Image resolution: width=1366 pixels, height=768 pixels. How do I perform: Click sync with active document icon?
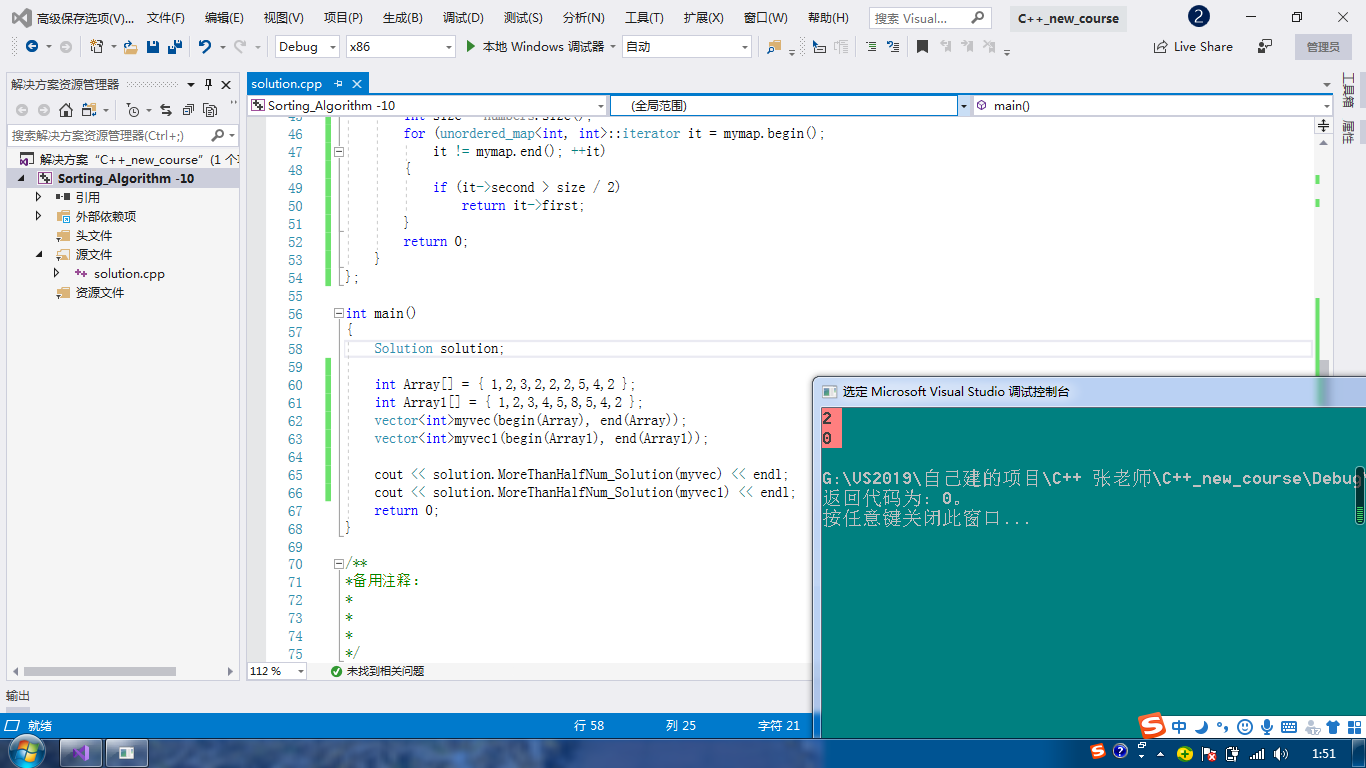click(166, 110)
